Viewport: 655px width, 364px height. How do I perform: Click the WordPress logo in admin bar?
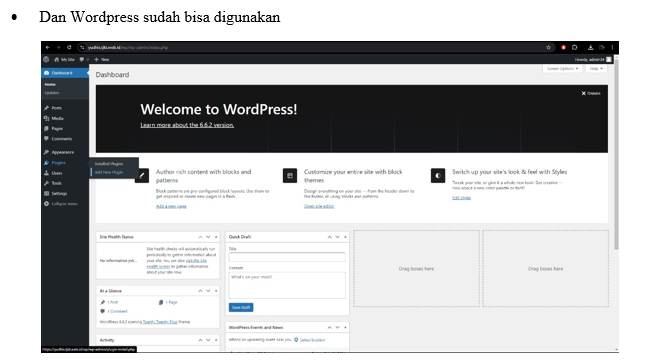46,59
